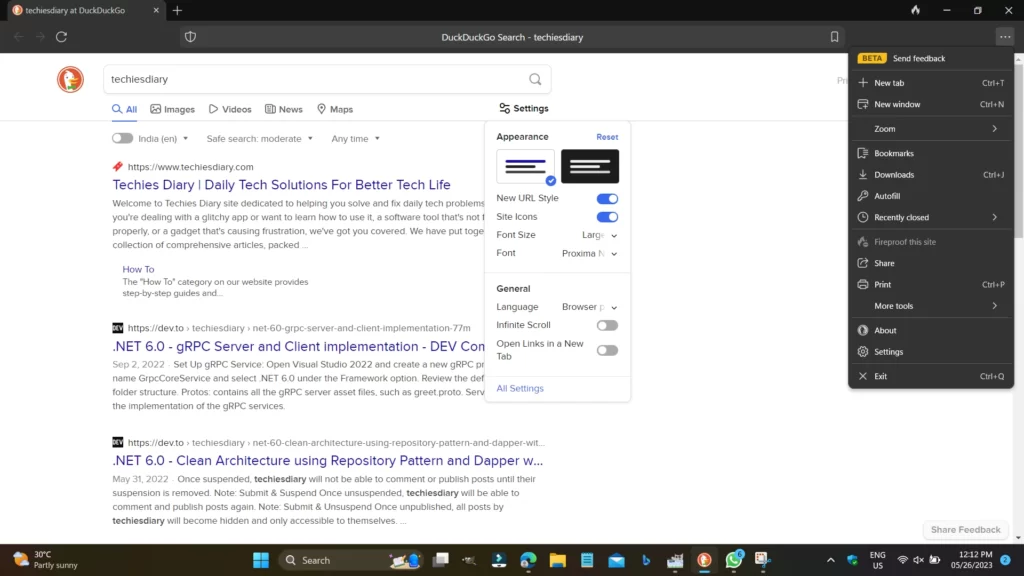Image resolution: width=1024 pixels, height=576 pixels.
Task: Toggle the India (en) region switch
Action: pos(122,138)
